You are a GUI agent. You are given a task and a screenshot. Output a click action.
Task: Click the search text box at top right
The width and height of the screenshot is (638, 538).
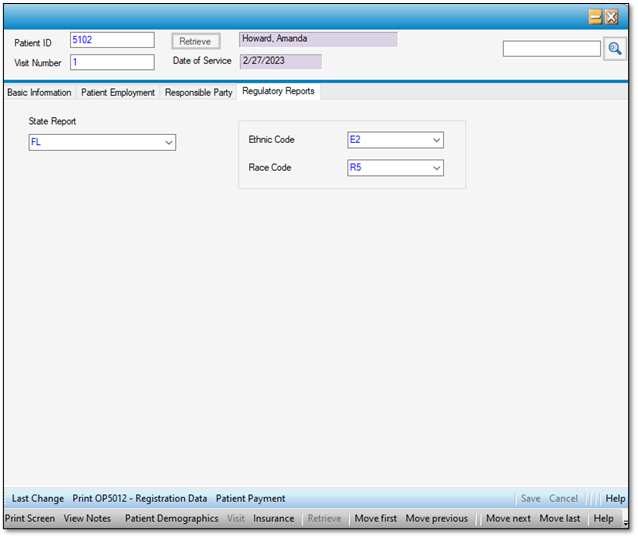[551, 49]
